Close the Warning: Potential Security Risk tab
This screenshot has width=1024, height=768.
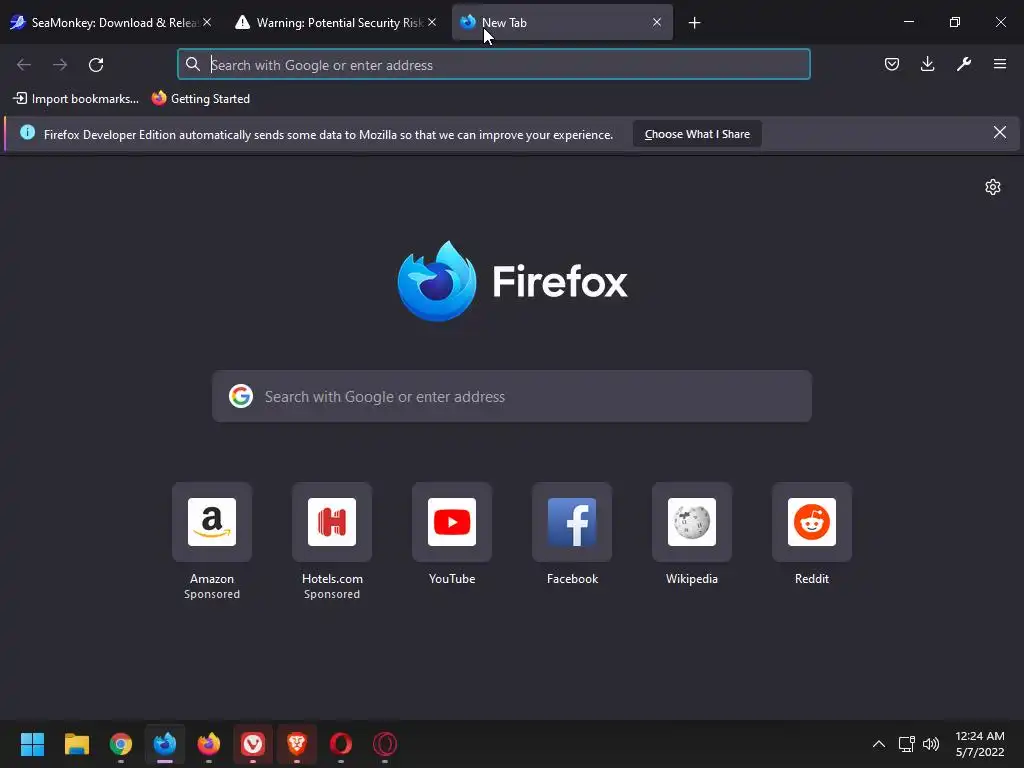(x=432, y=22)
